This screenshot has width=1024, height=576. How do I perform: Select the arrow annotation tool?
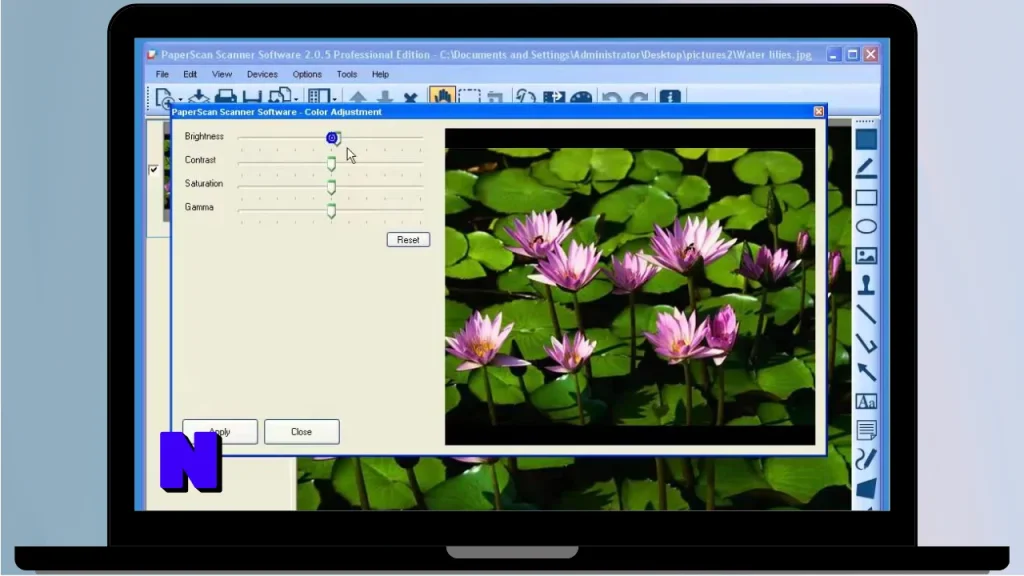866,372
